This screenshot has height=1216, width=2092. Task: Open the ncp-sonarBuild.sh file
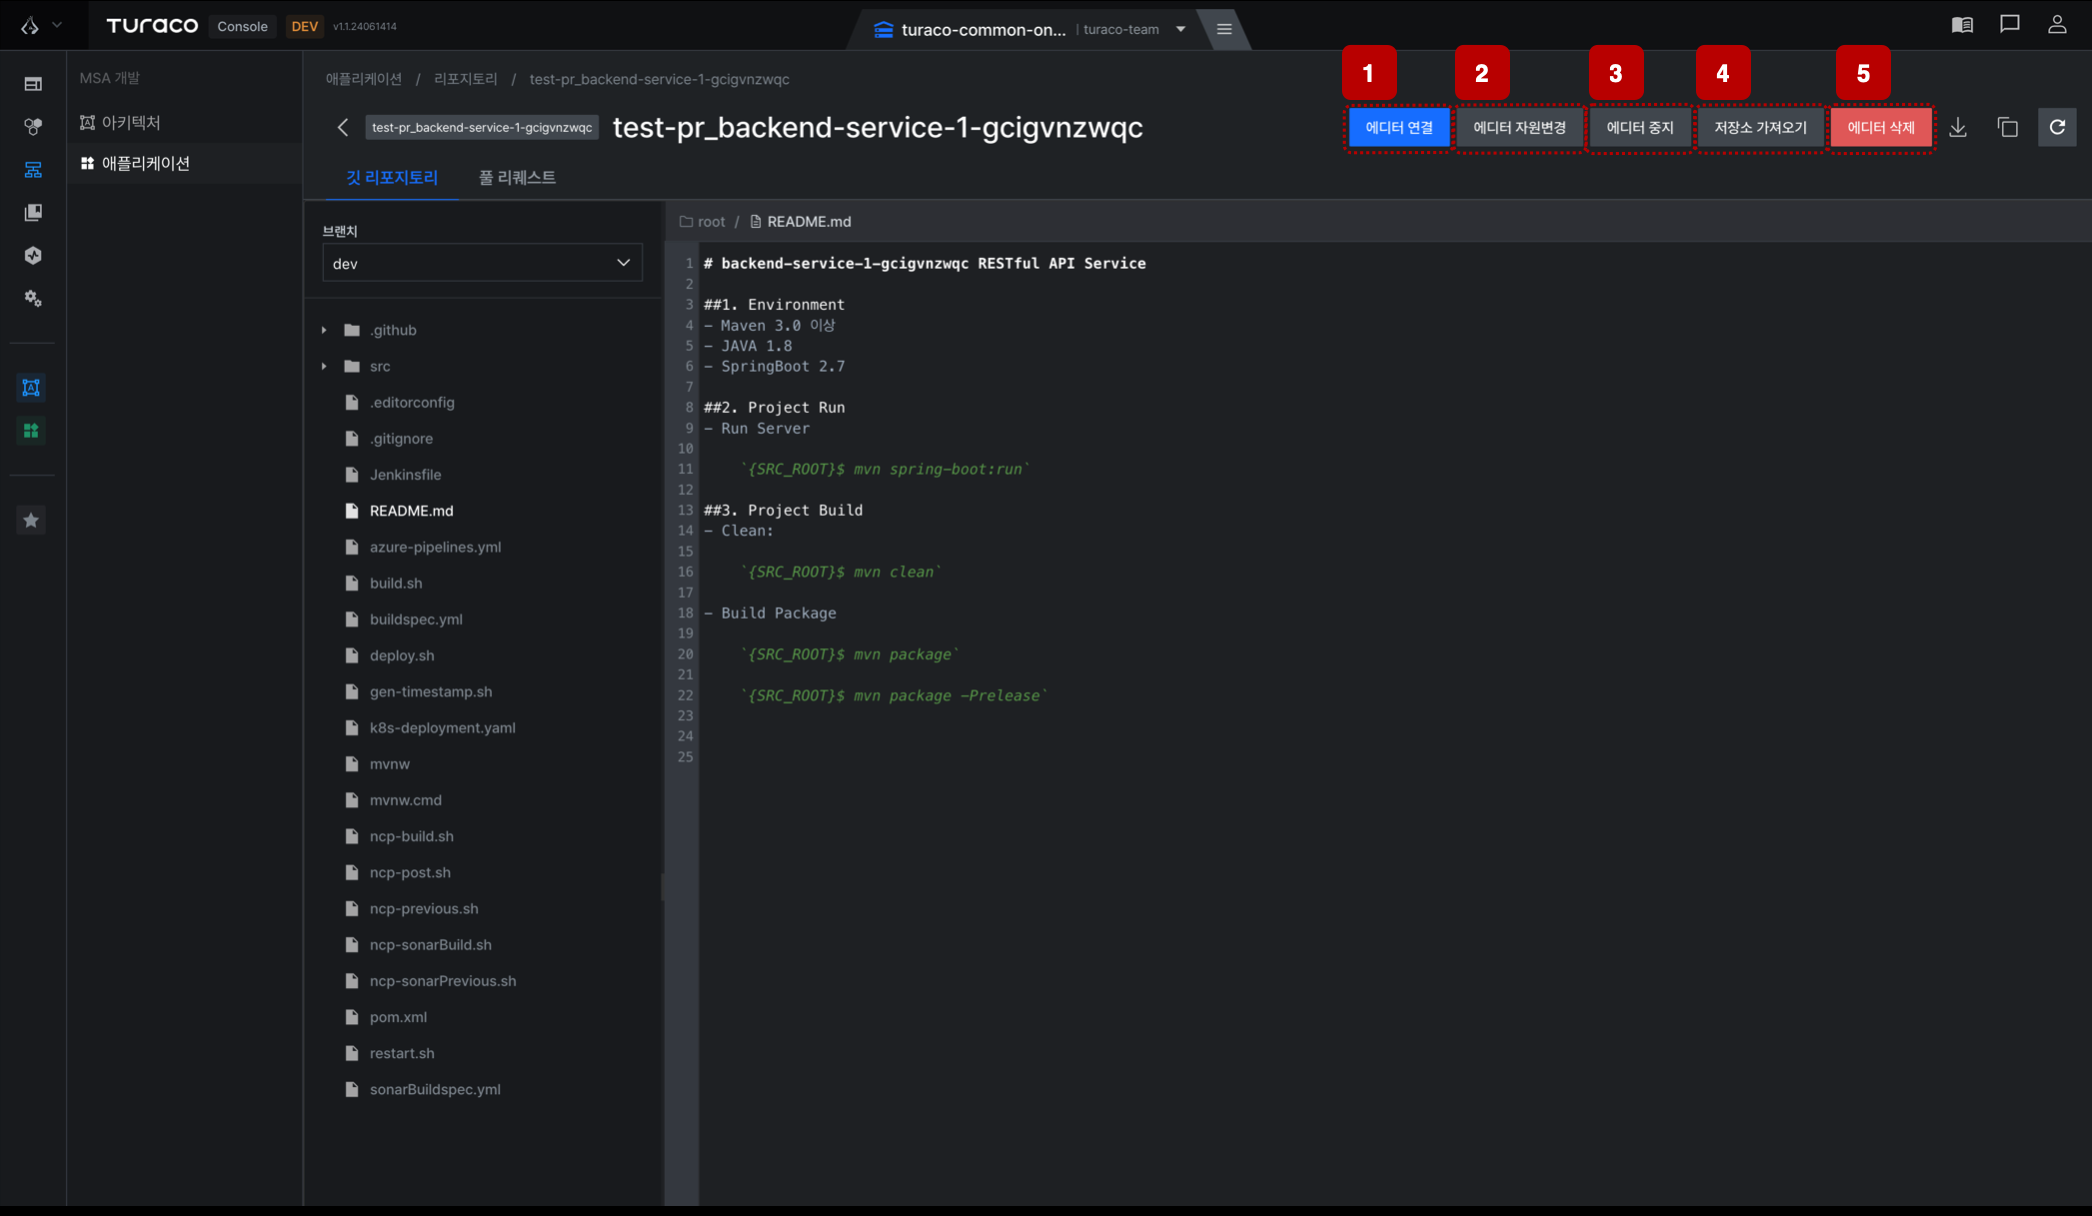point(431,944)
